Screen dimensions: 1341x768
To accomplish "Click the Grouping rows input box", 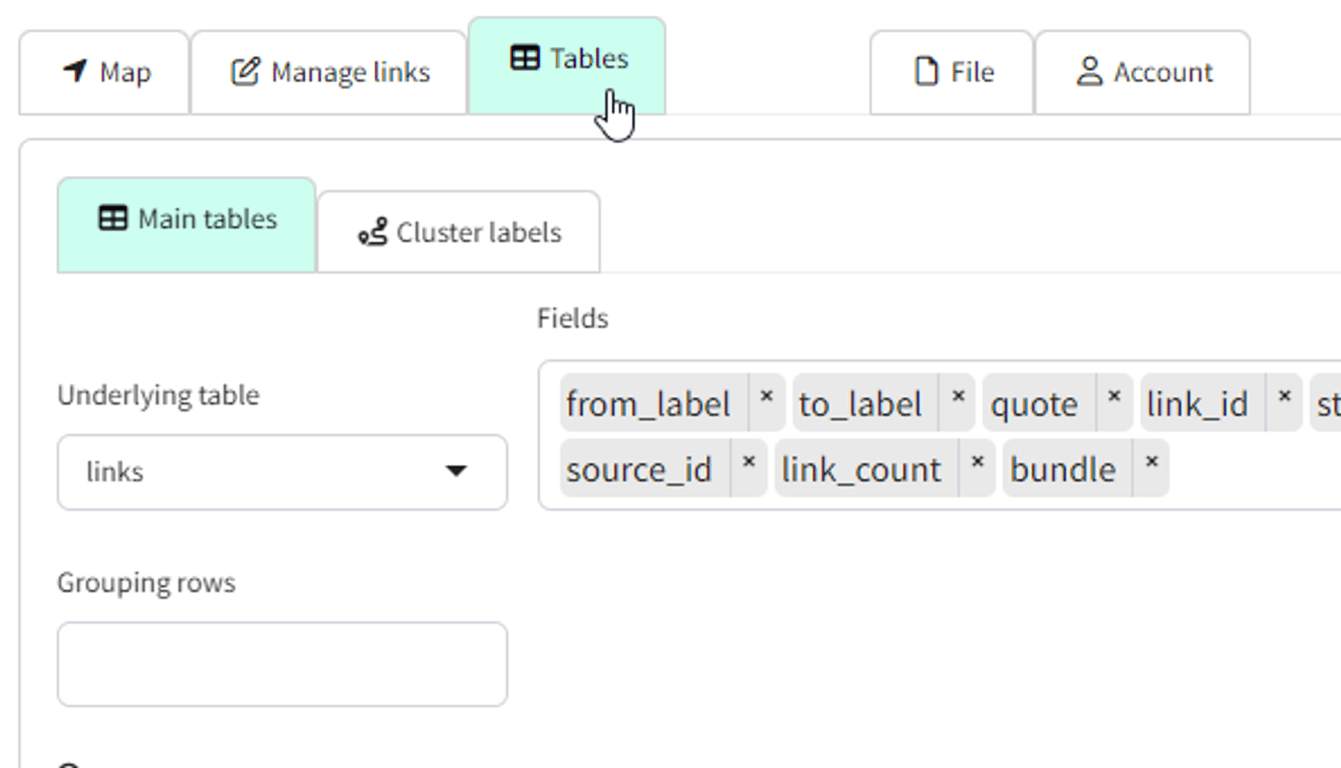I will (x=282, y=664).
